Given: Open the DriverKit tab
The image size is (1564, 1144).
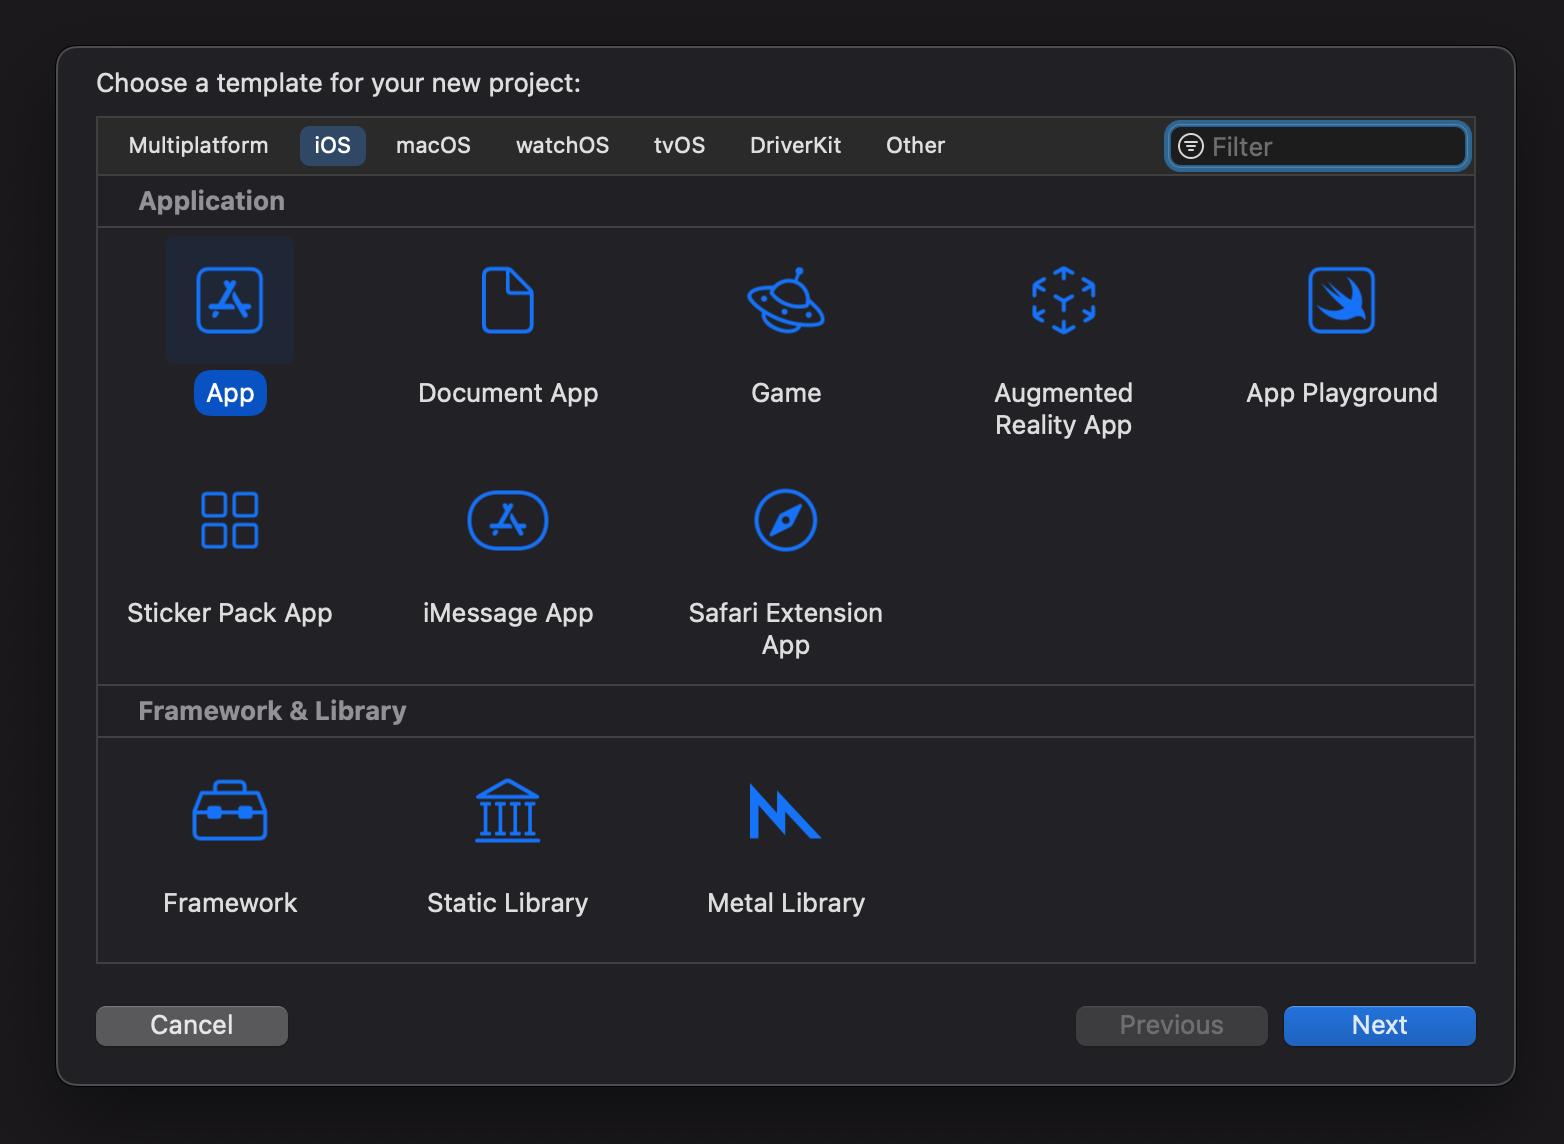Looking at the screenshot, I should [795, 146].
